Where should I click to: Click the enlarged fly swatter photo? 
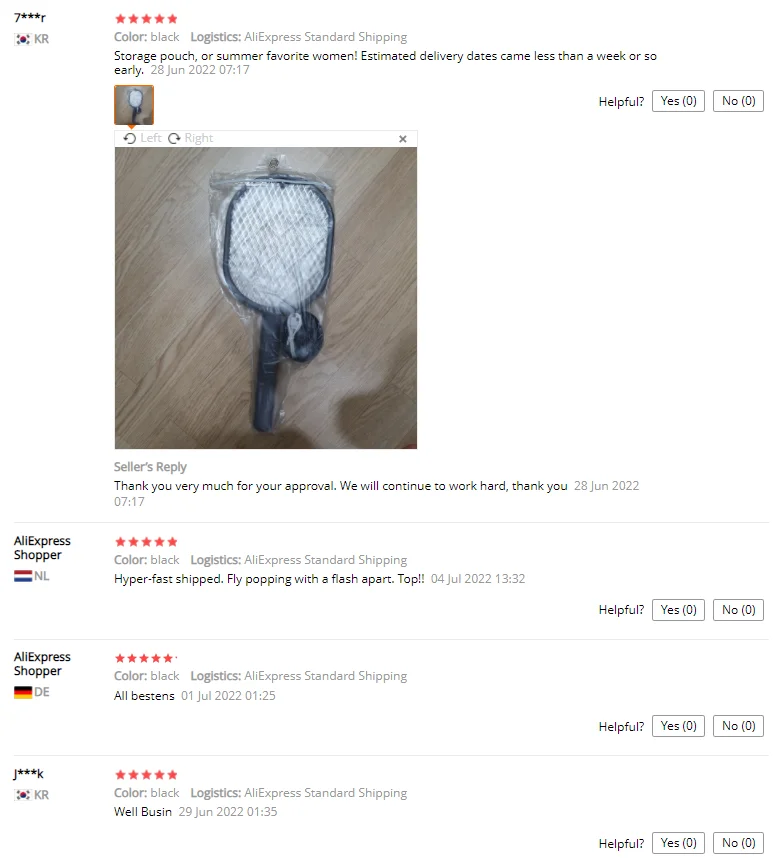click(266, 298)
